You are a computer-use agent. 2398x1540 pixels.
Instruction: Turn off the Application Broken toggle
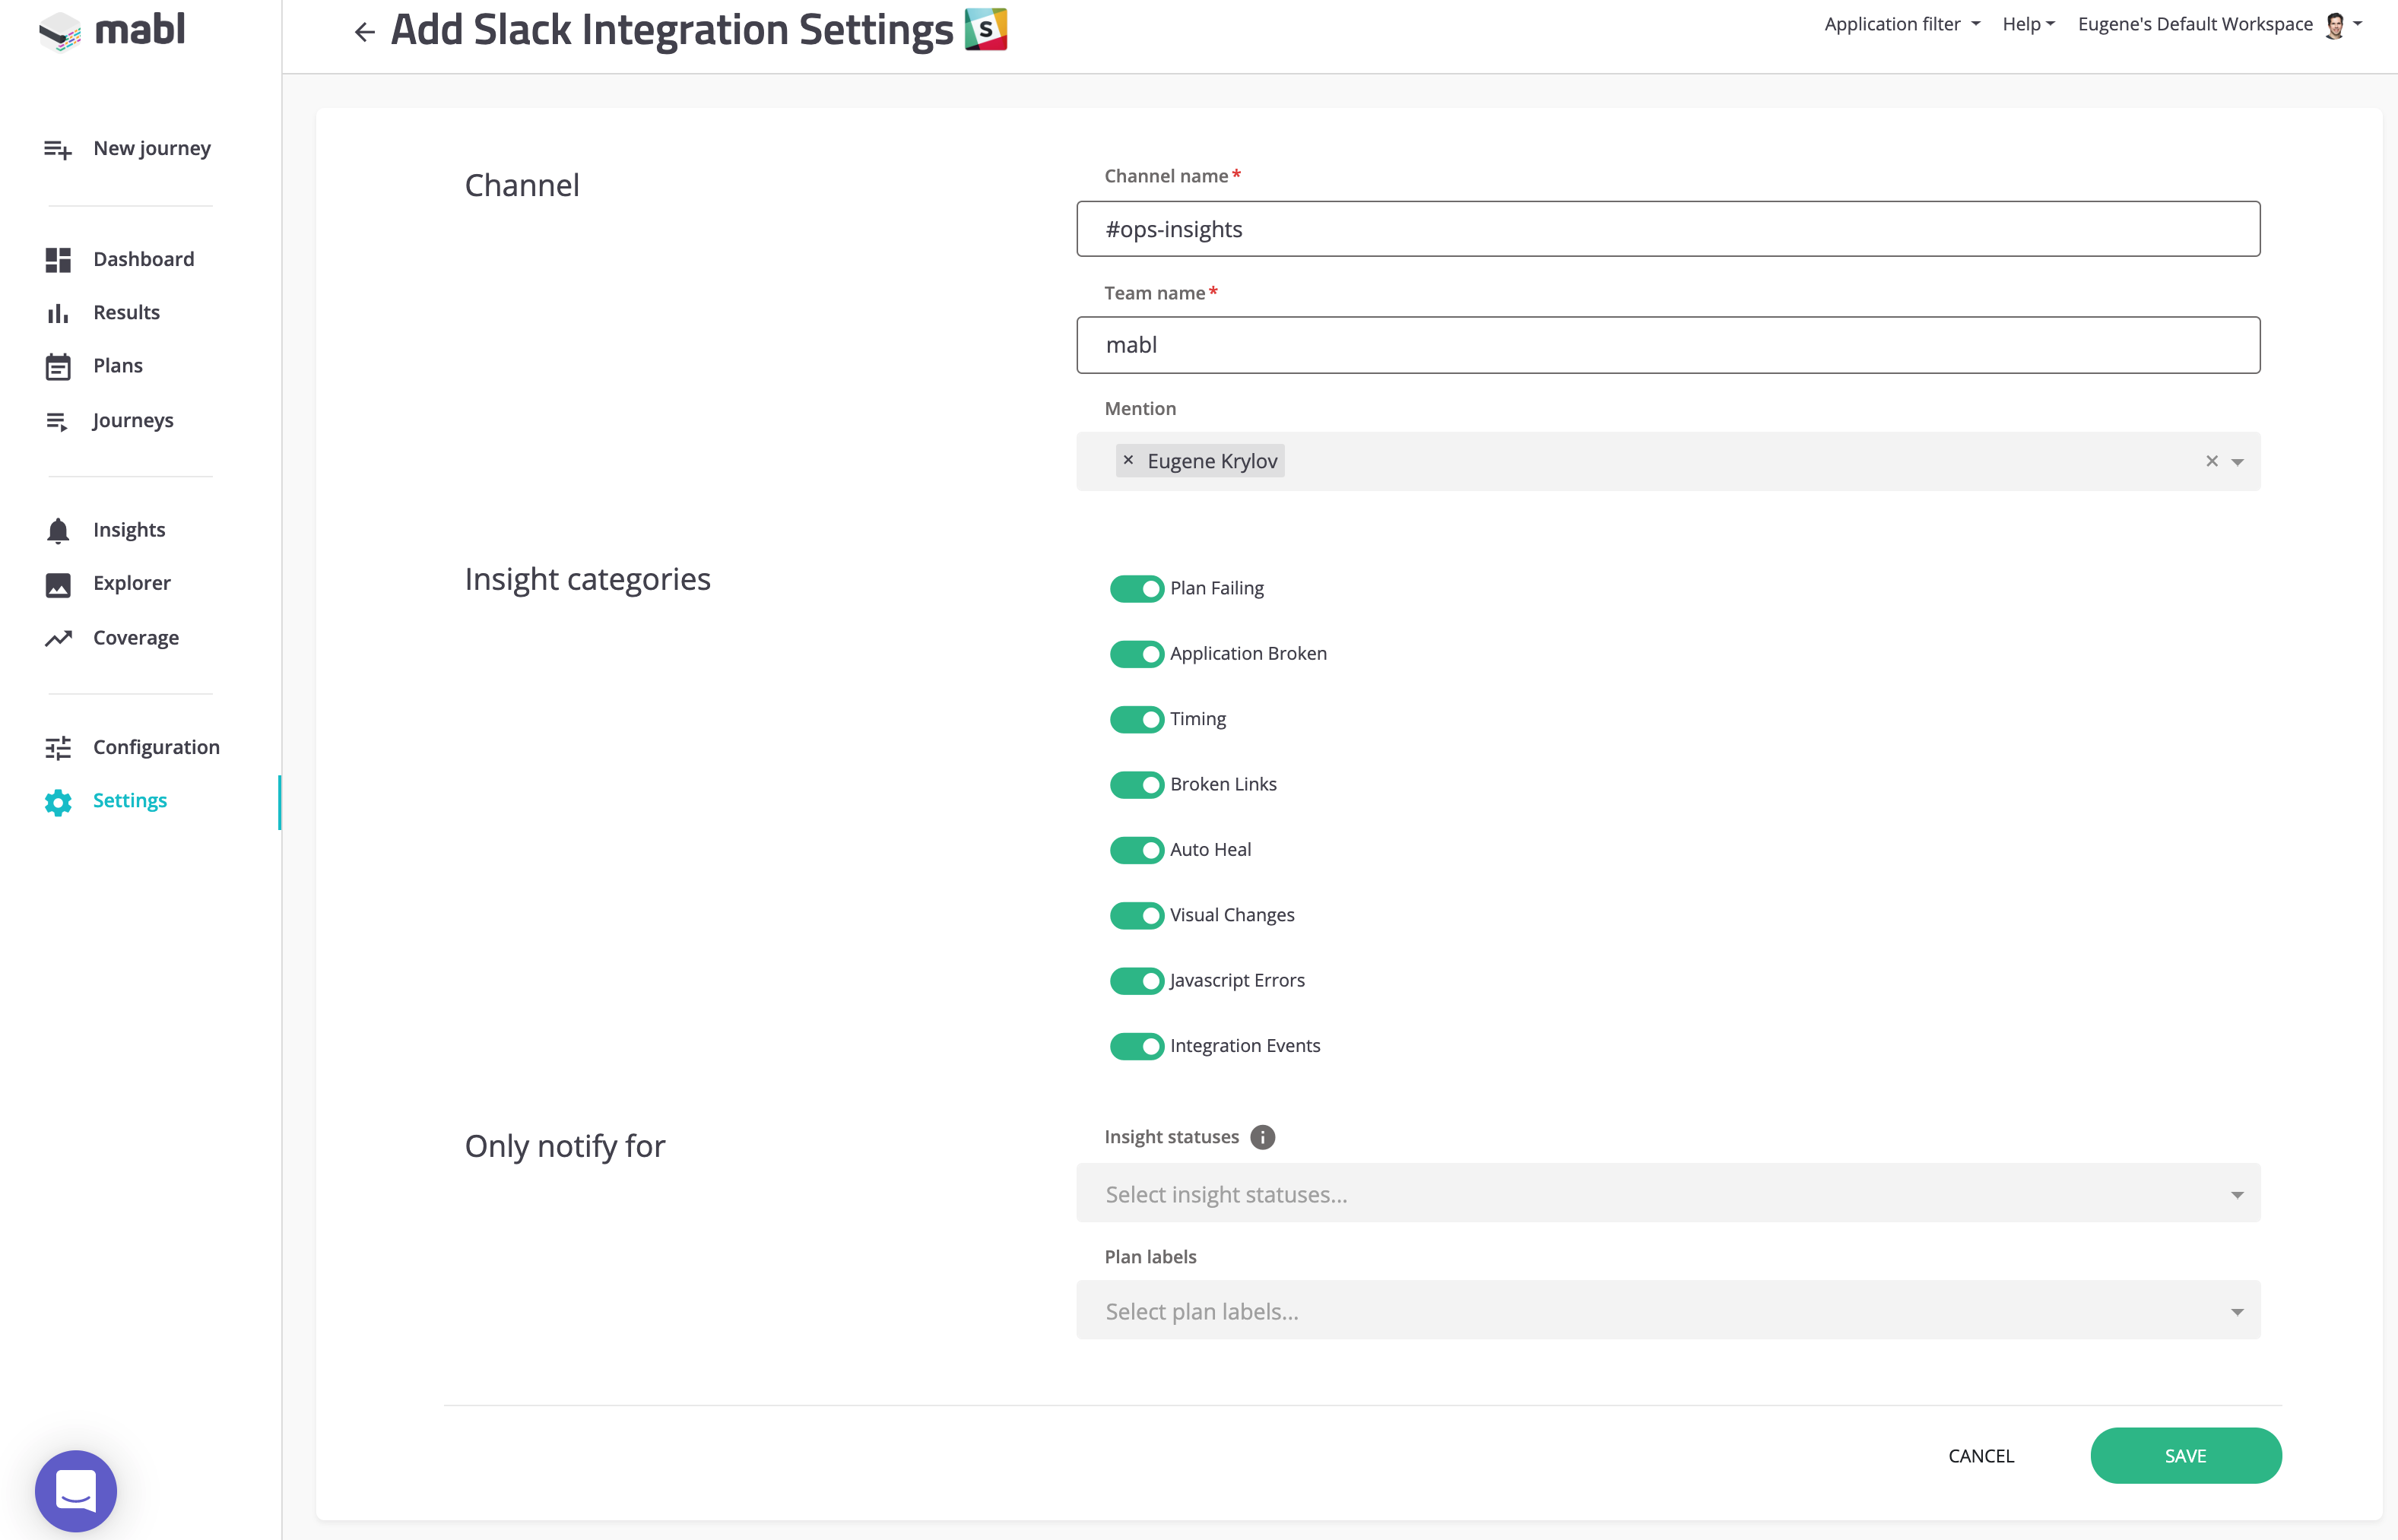tap(1137, 654)
